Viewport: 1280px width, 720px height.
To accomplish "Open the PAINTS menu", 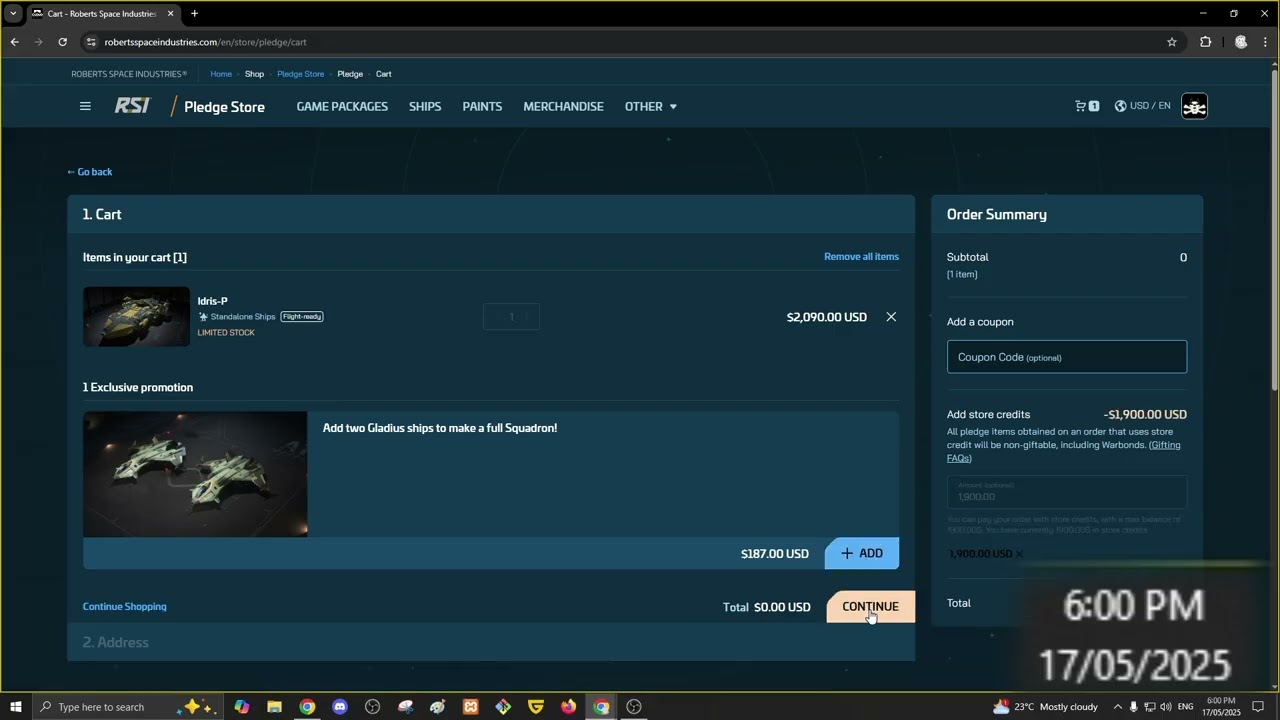I will coord(482,106).
